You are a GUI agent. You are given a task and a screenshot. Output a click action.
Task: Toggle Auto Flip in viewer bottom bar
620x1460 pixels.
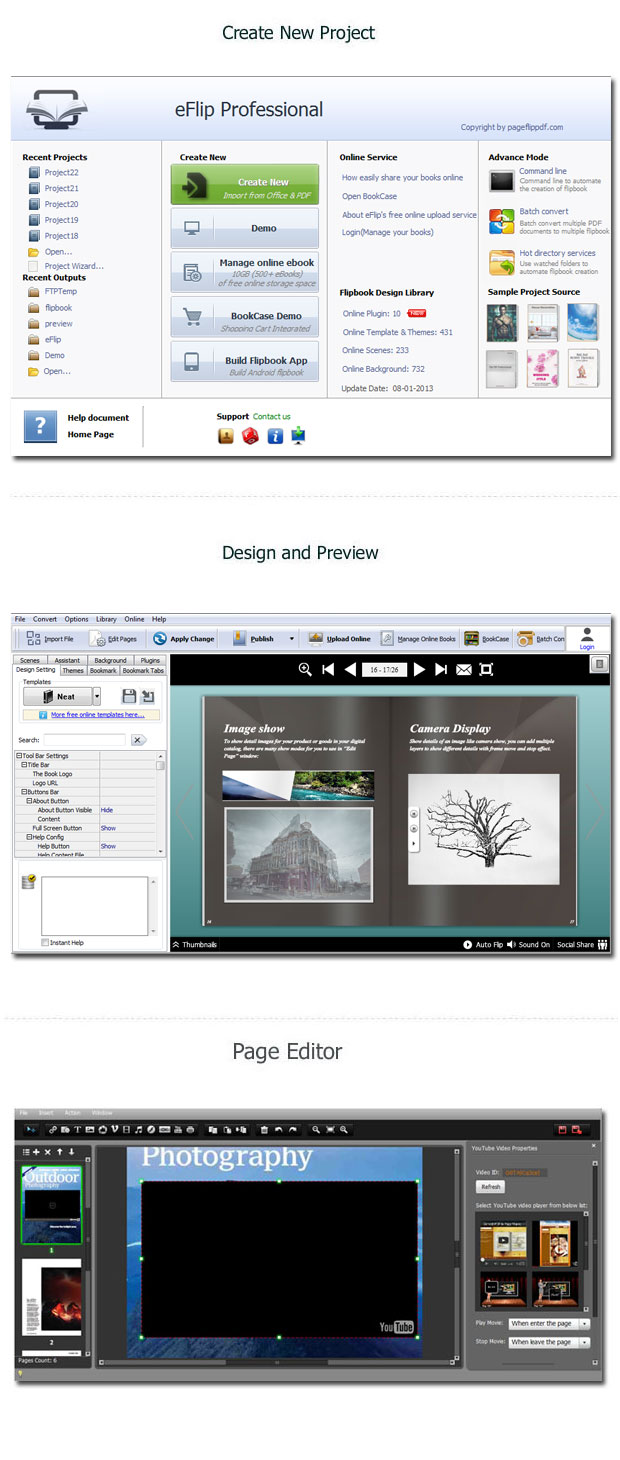483,944
